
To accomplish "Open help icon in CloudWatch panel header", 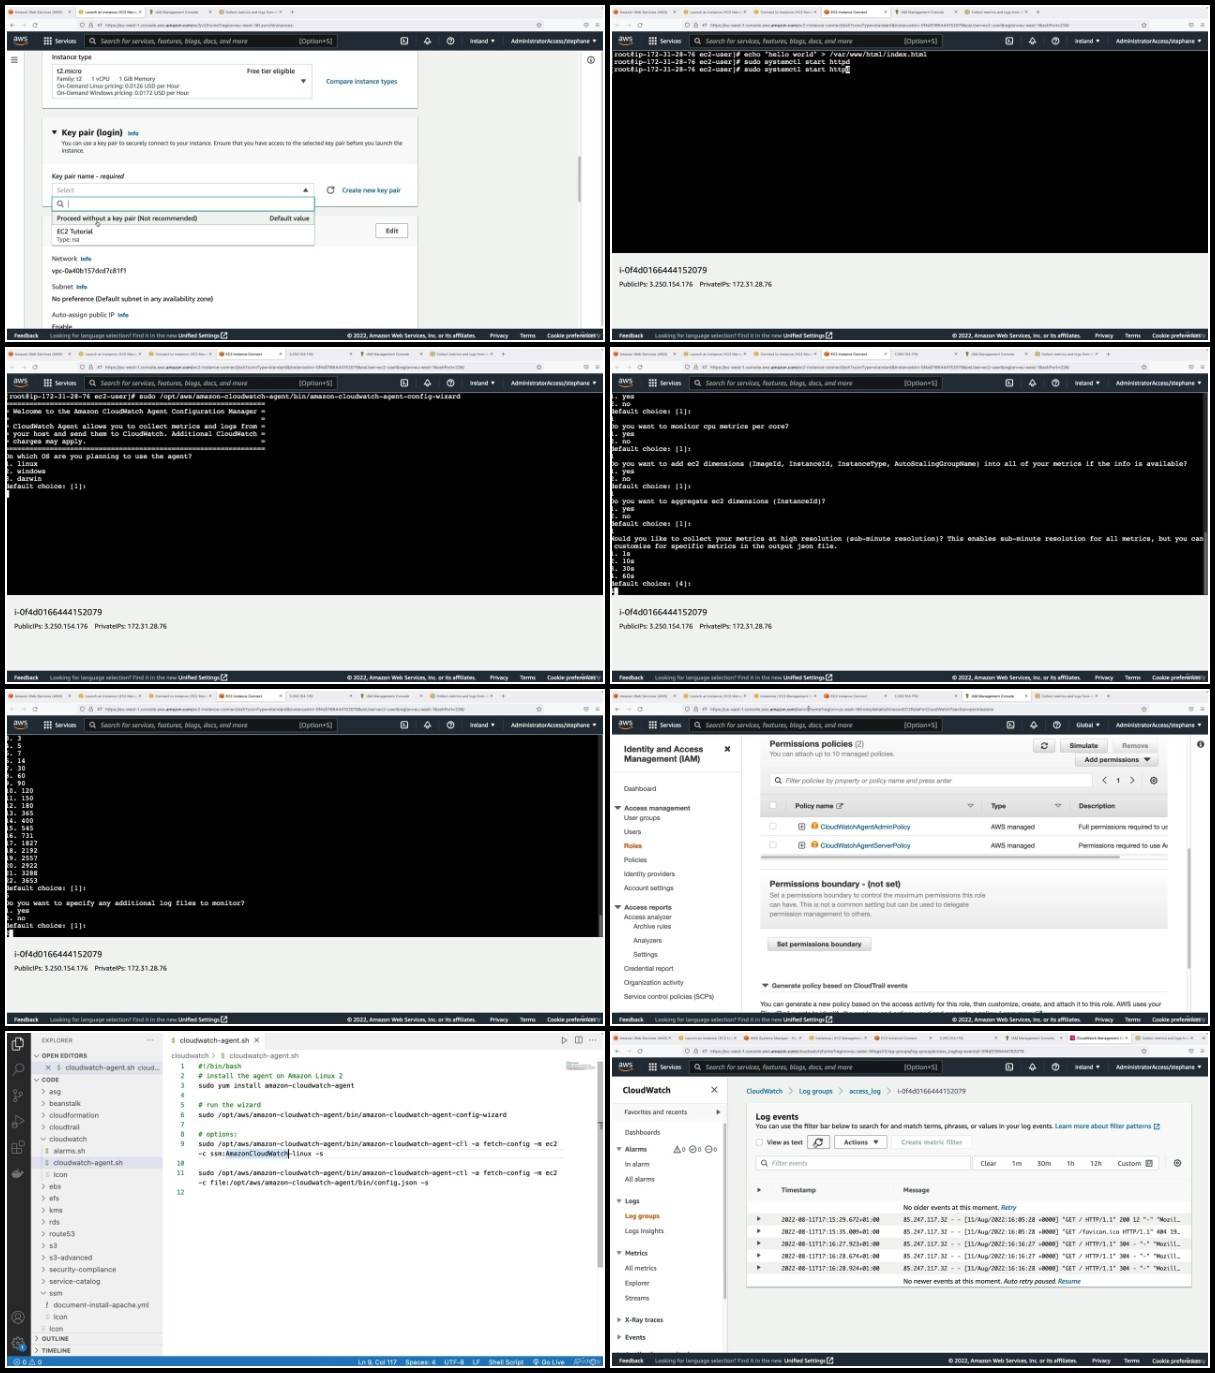I will click(x=1056, y=1067).
